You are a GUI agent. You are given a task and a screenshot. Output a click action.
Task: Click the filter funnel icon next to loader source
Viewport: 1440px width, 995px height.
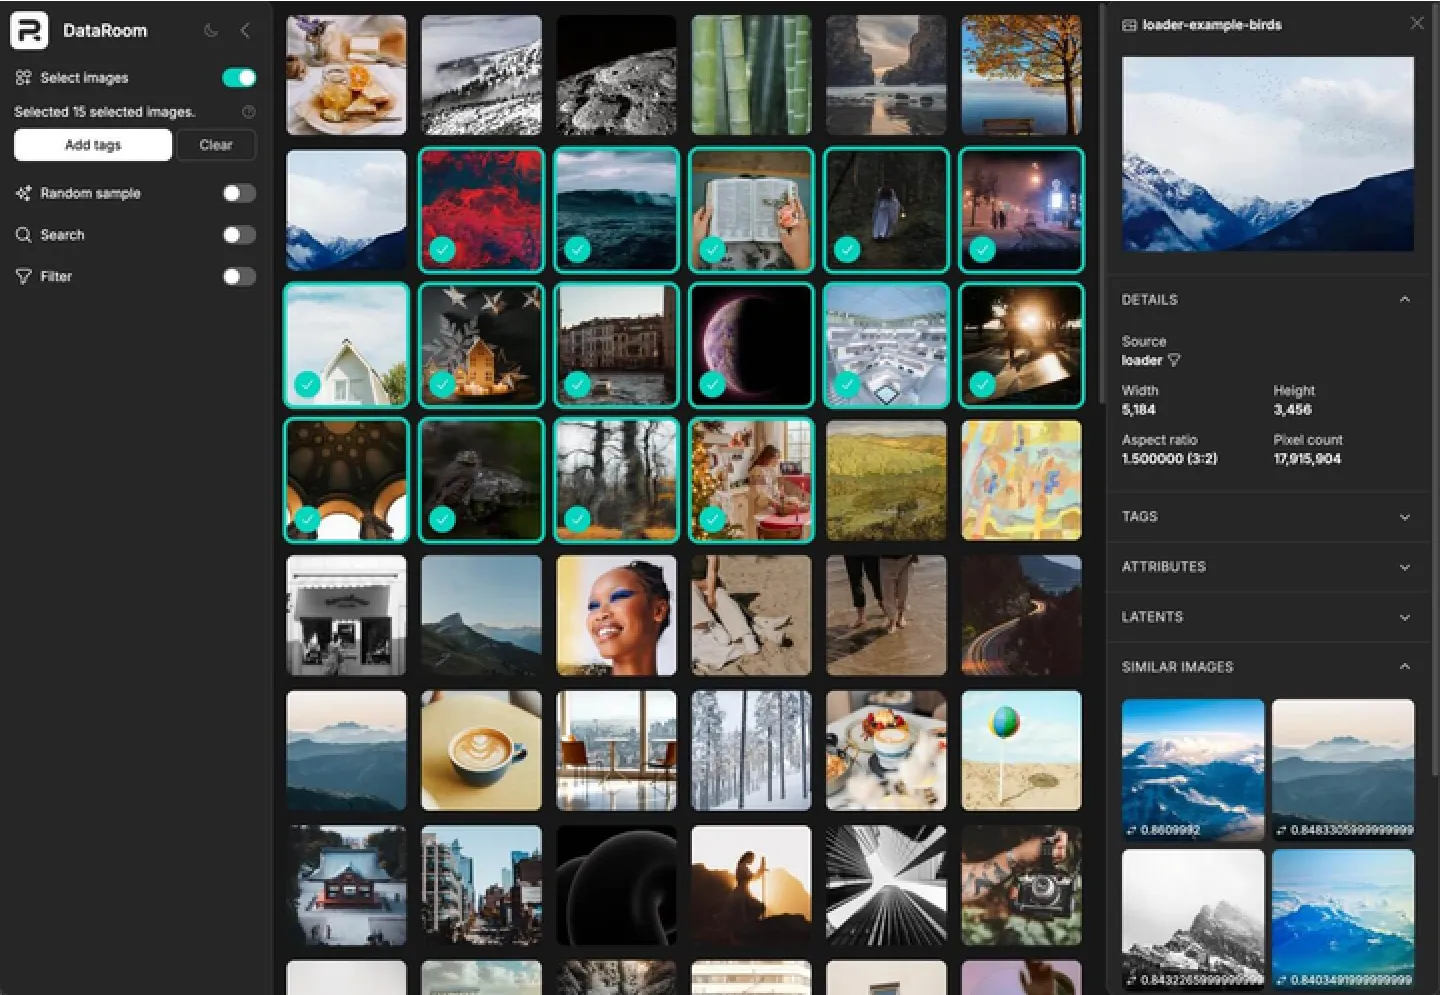[x=1174, y=360]
